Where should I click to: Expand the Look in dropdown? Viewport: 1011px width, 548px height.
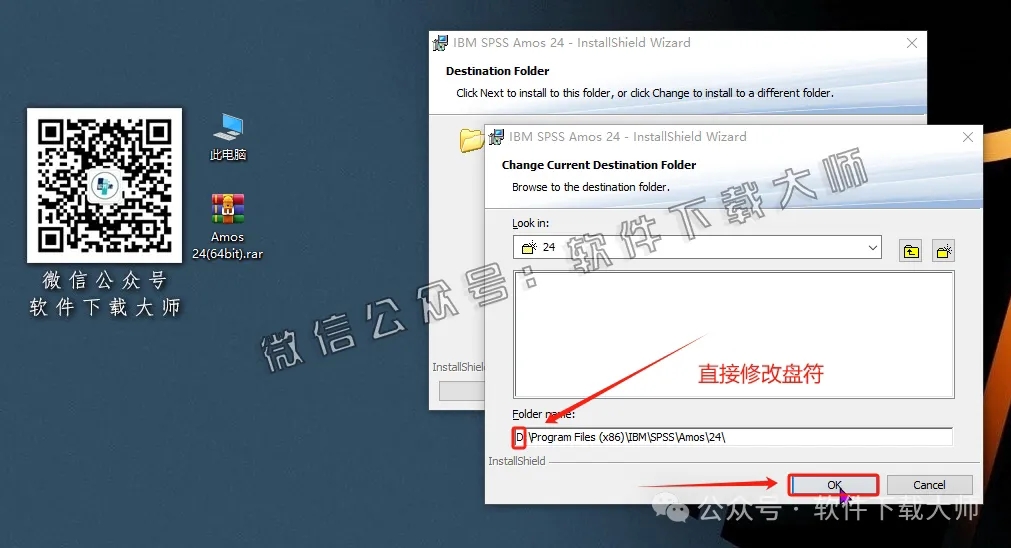pos(872,248)
